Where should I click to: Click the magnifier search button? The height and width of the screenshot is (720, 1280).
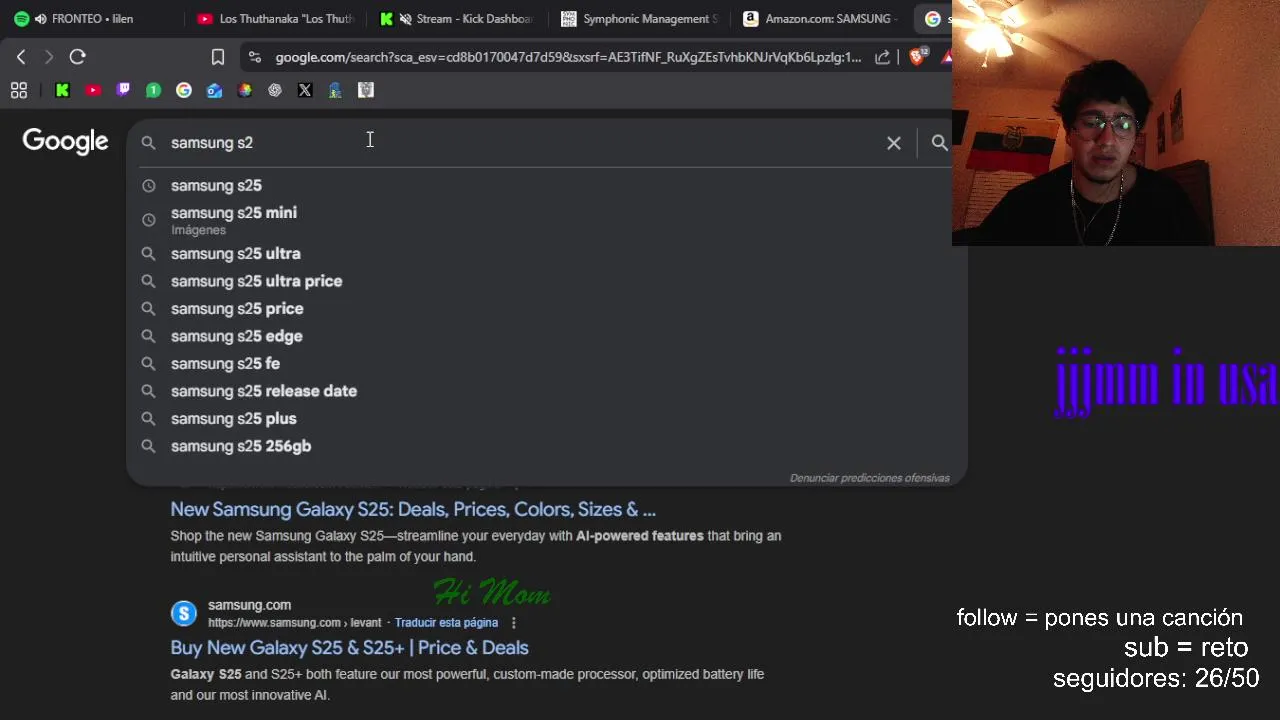pos(939,143)
